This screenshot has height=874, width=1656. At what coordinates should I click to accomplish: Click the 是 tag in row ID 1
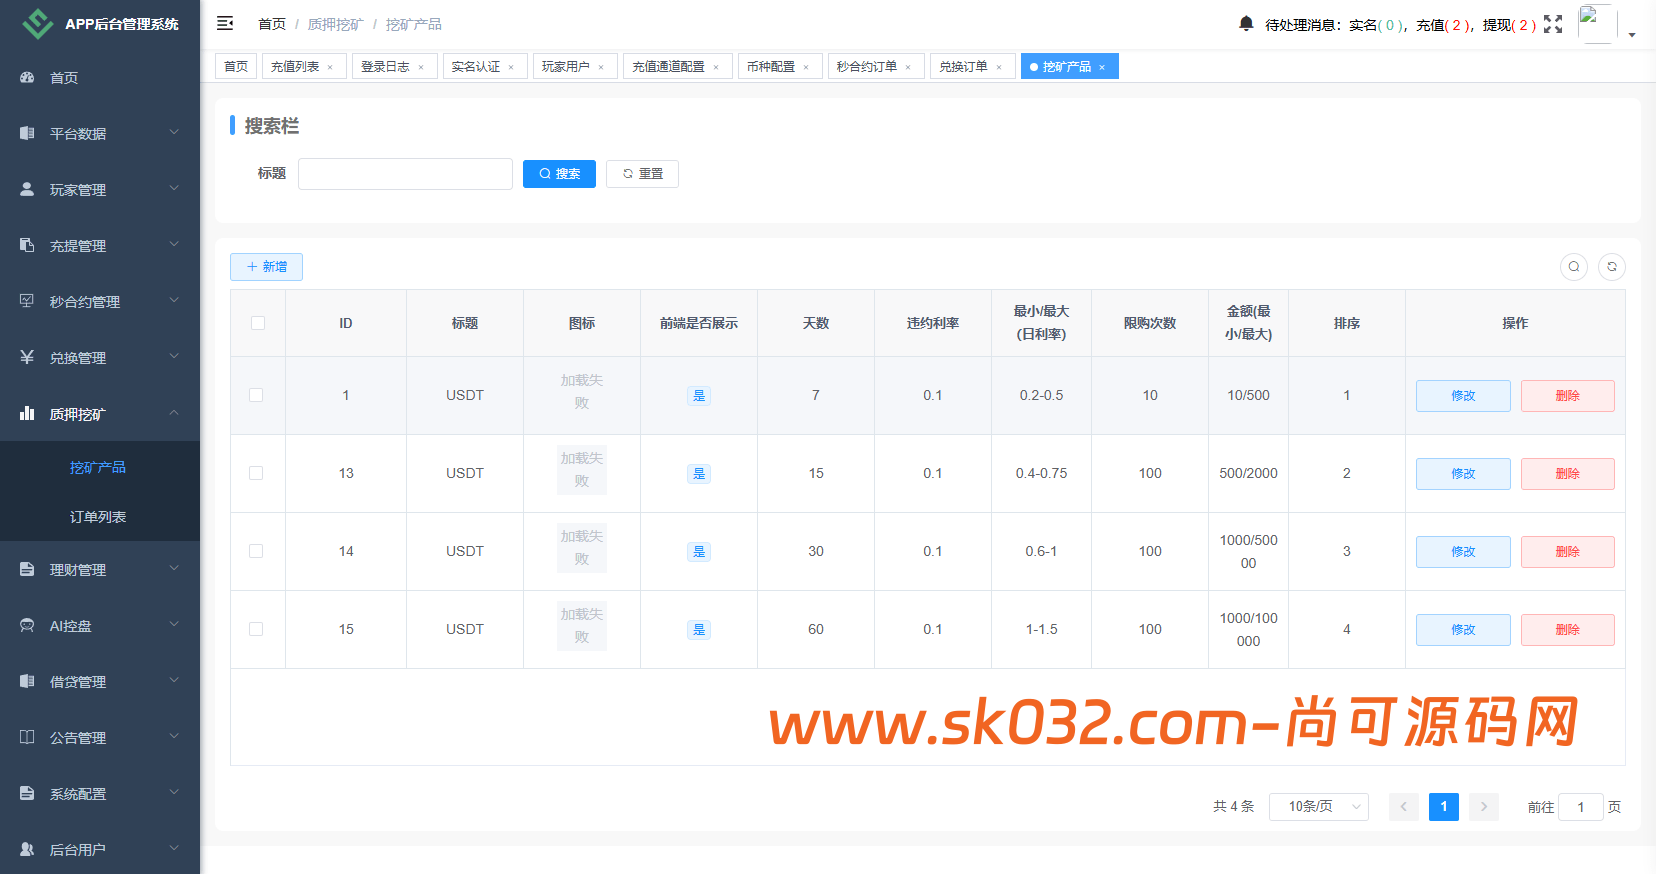tap(699, 396)
